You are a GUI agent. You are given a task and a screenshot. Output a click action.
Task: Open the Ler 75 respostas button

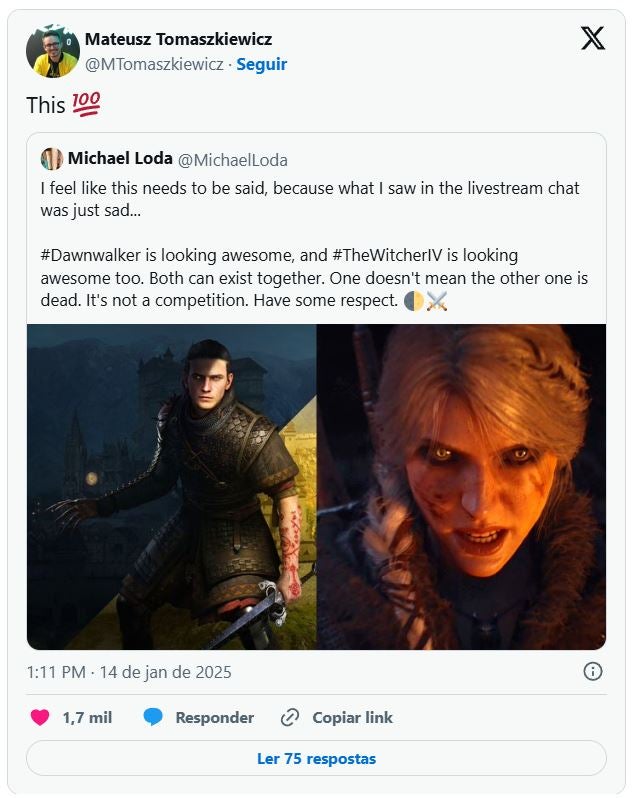pos(316,758)
